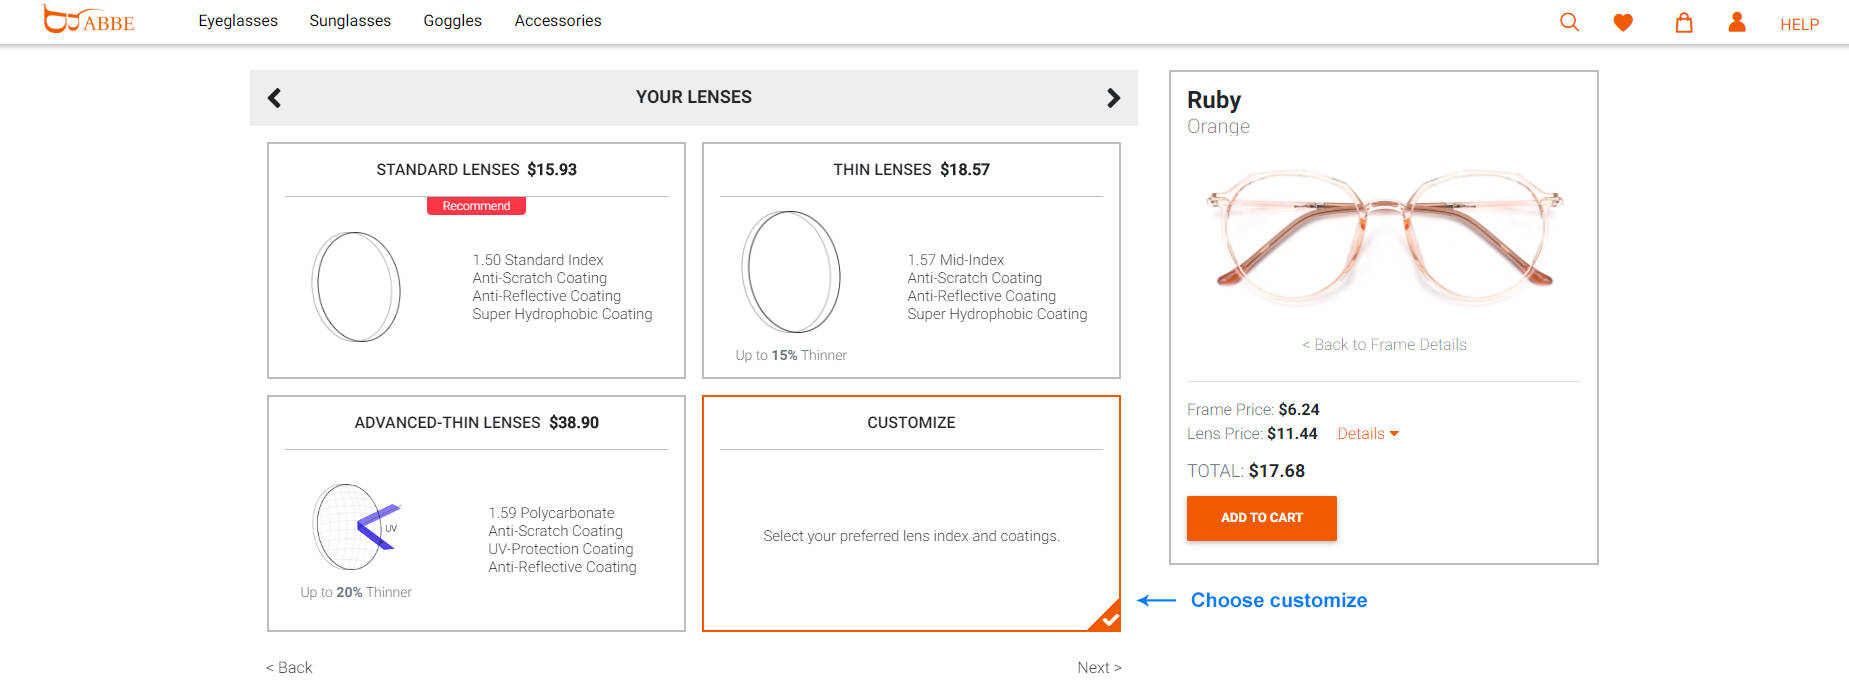Open the shopping bag icon
The width and height of the screenshot is (1849, 690).
pyautogui.click(x=1684, y=22)
